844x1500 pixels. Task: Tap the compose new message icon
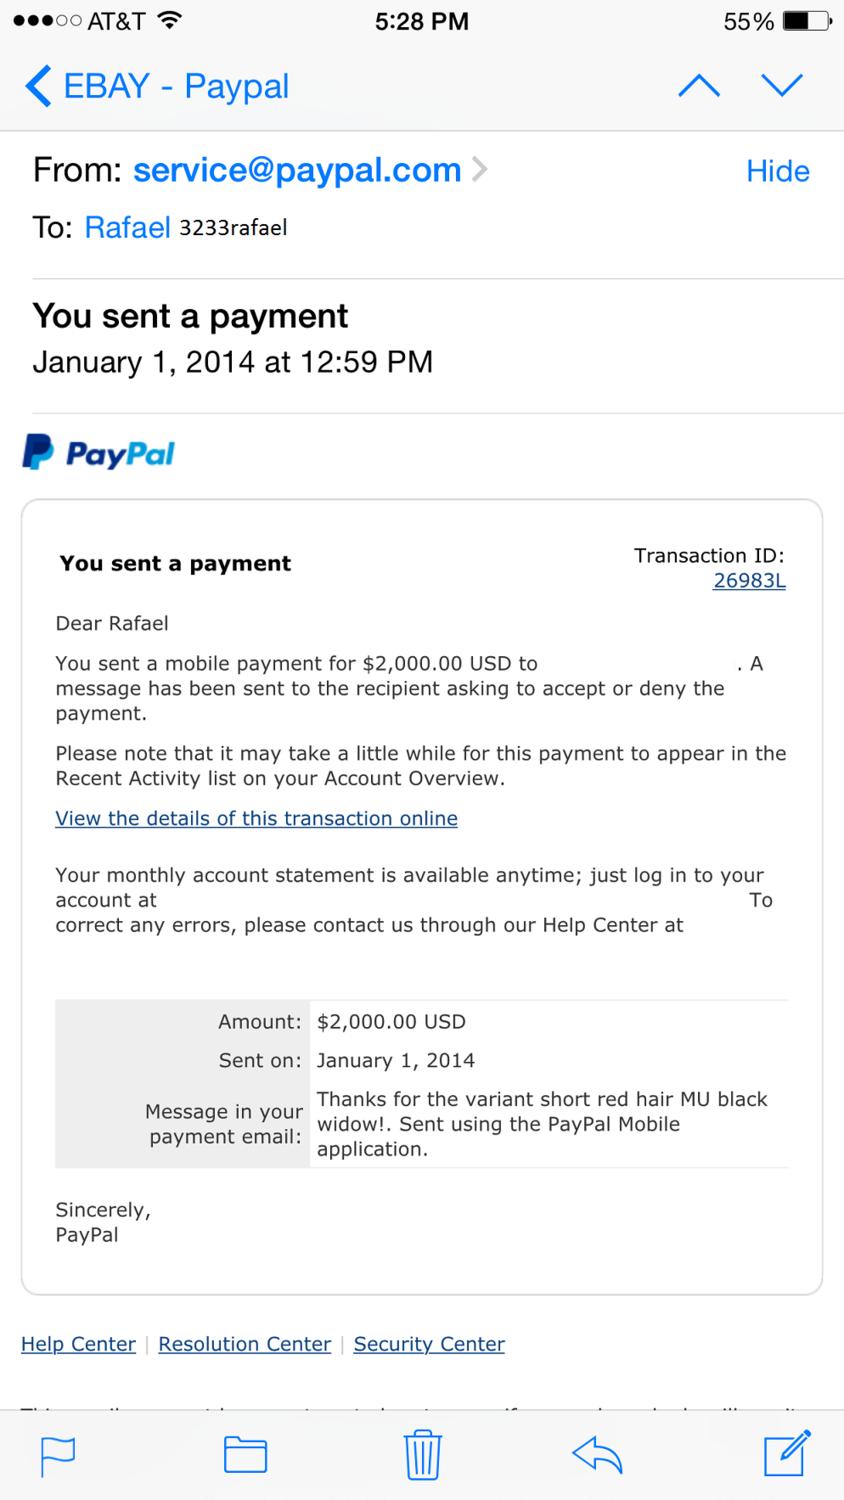tap(786, 1454)
